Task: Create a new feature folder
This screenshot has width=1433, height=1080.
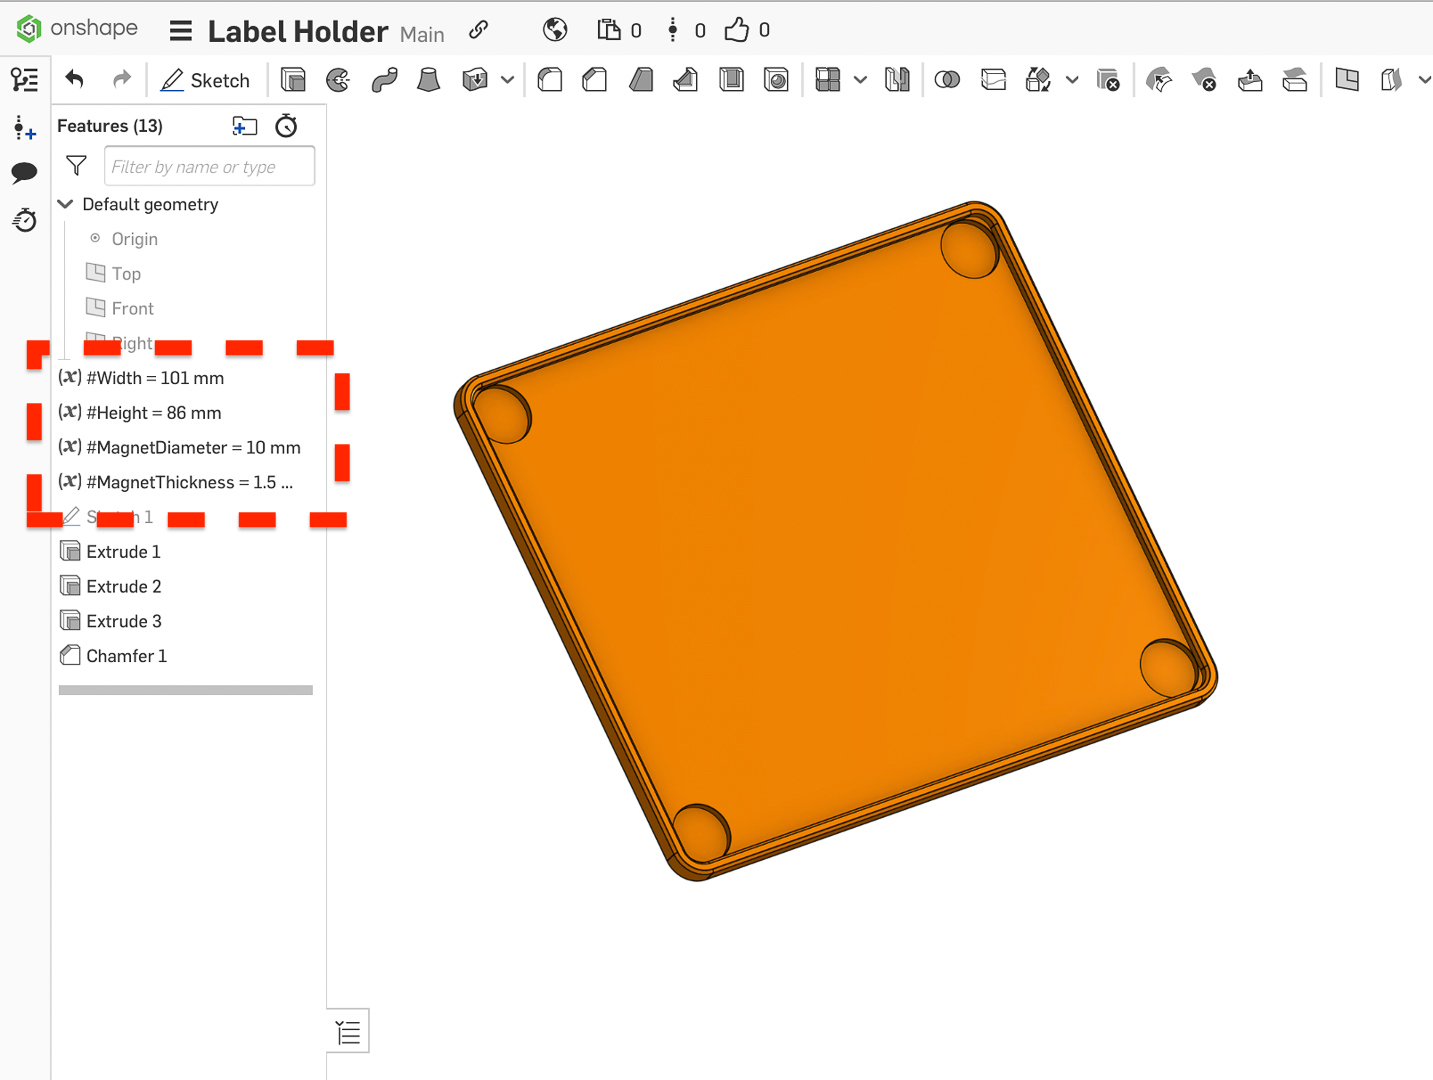Action: (244, 125)
